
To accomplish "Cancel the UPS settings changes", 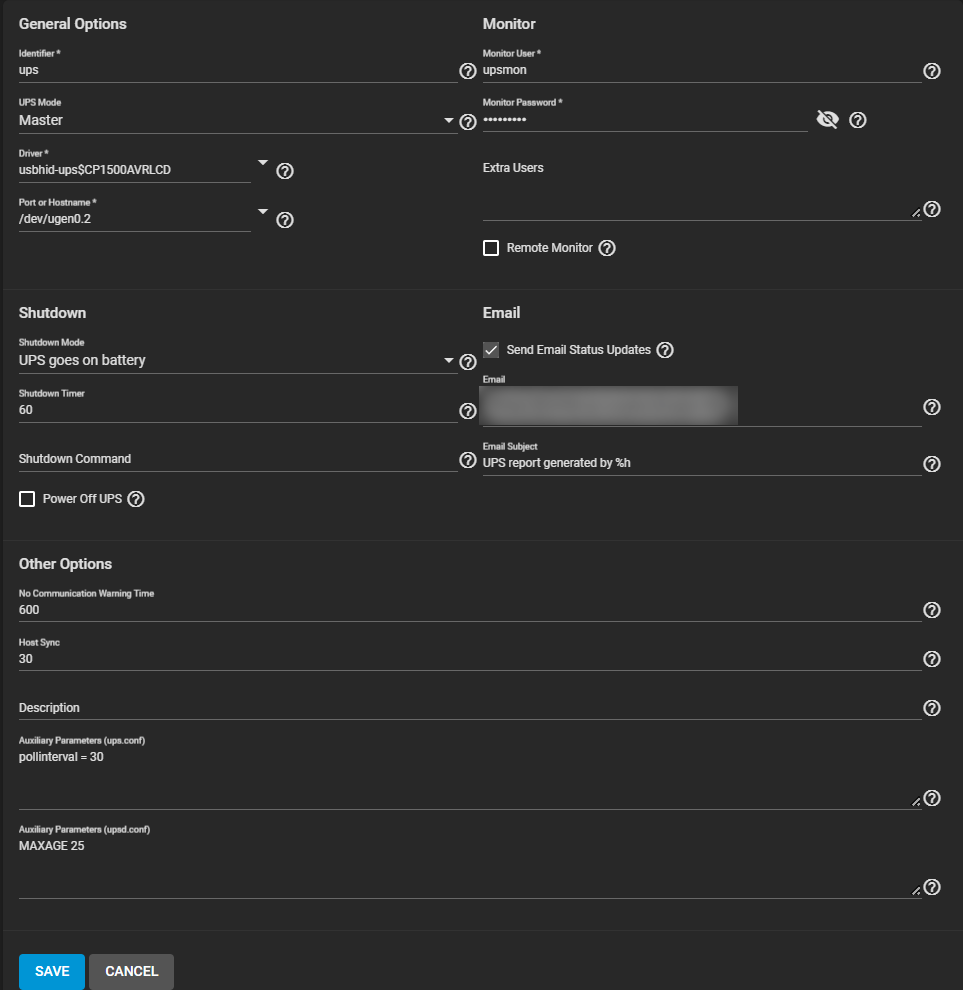I will 131,971.
